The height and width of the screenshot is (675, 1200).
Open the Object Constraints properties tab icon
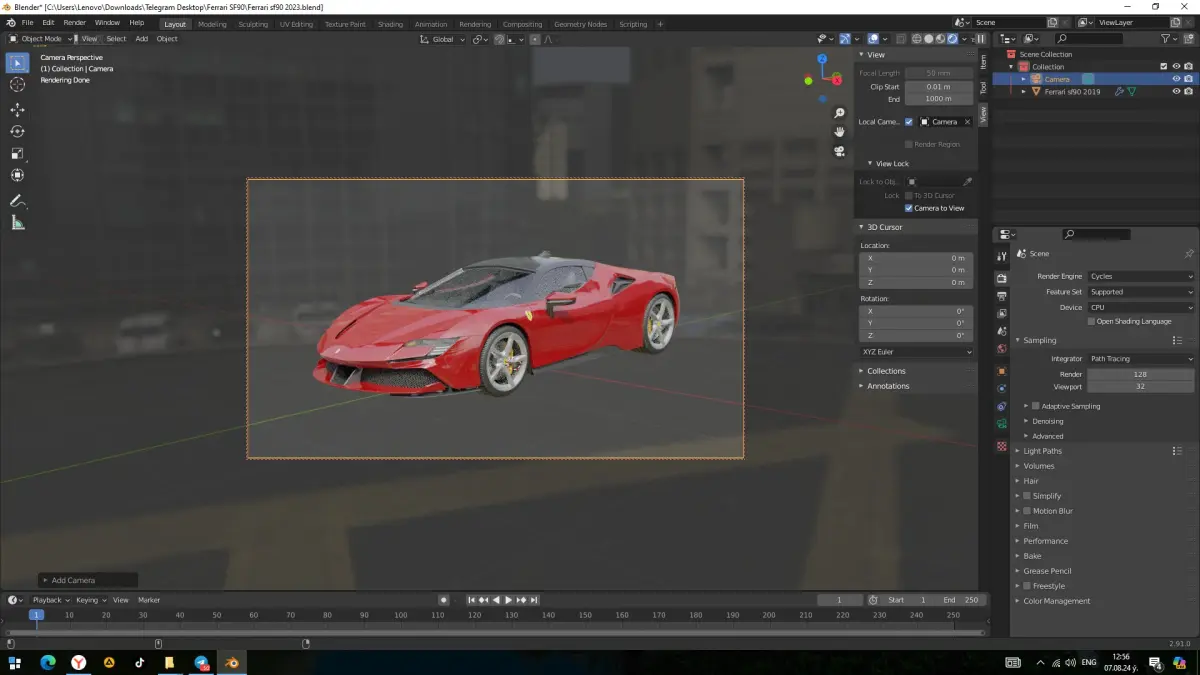pyautogui.click(x=1002, y=407)
